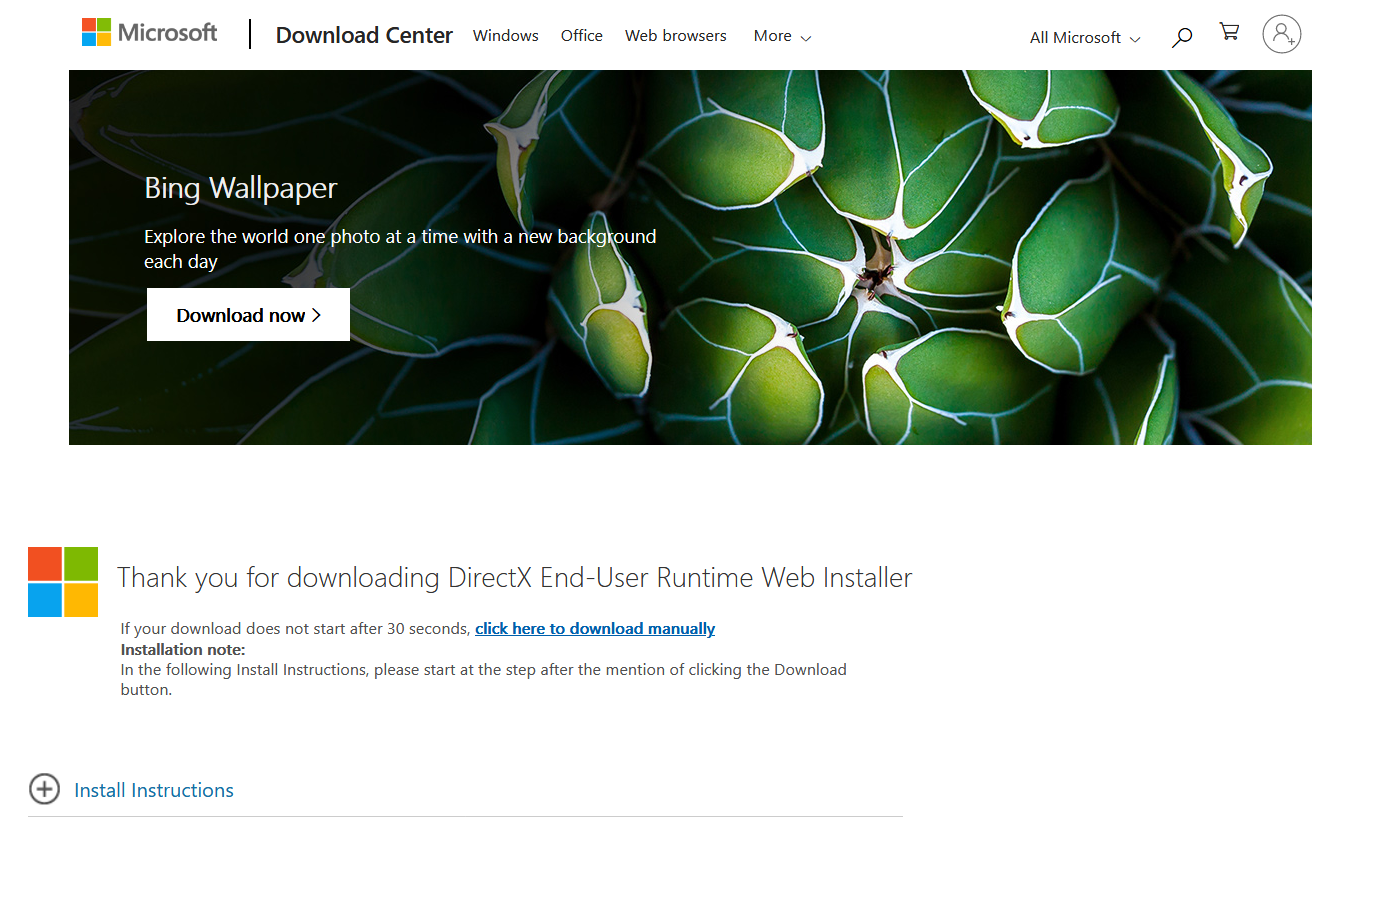
Task: Open the Web browsers navigation item
Action: pyautogui.click(x=675, y=36)
